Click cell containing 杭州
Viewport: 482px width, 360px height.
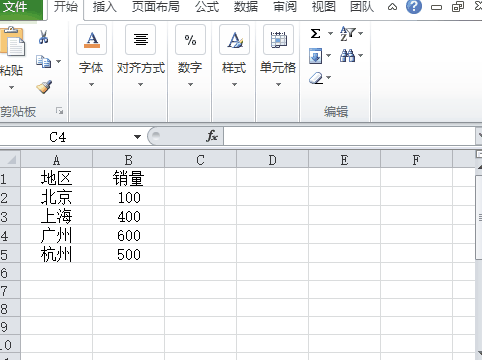click(x=57, y=254)
